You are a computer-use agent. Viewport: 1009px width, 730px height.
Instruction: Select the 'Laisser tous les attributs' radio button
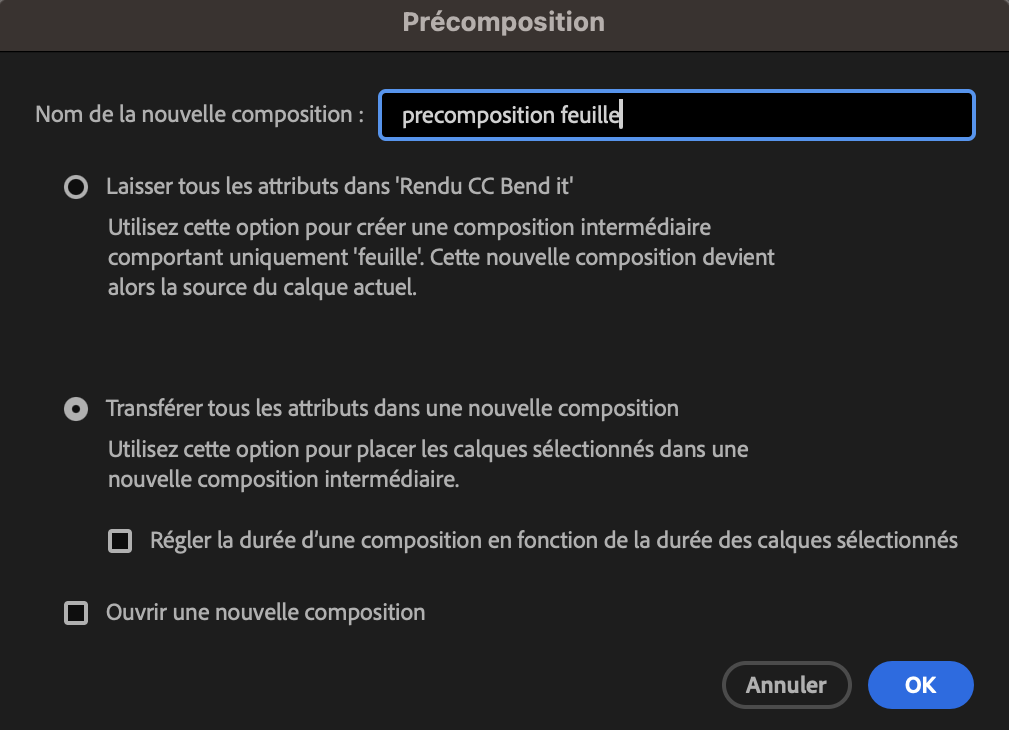coord(75,187)
